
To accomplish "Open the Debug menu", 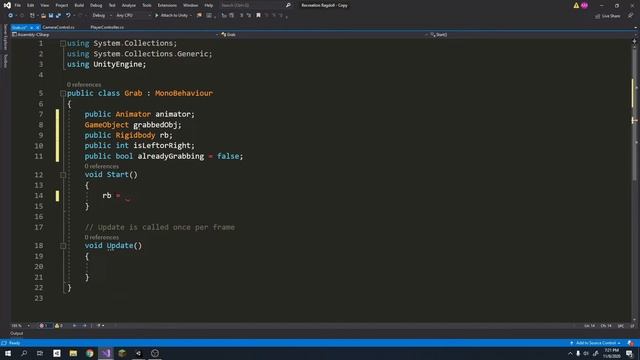I will (x=96, y=5).
